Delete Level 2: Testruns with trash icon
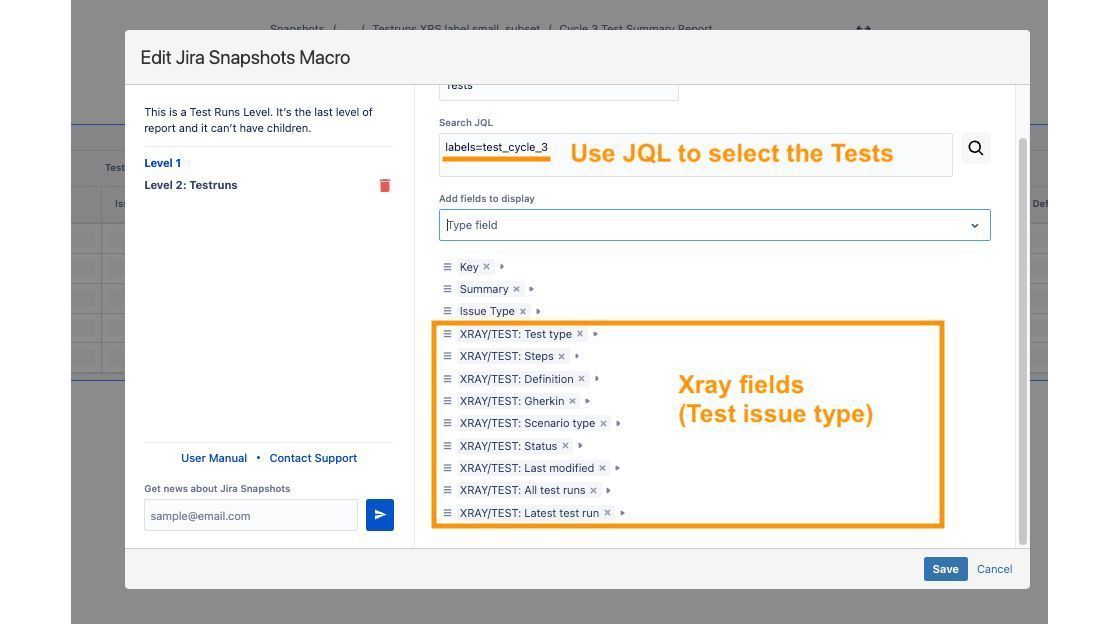 [x=384, y=186]
